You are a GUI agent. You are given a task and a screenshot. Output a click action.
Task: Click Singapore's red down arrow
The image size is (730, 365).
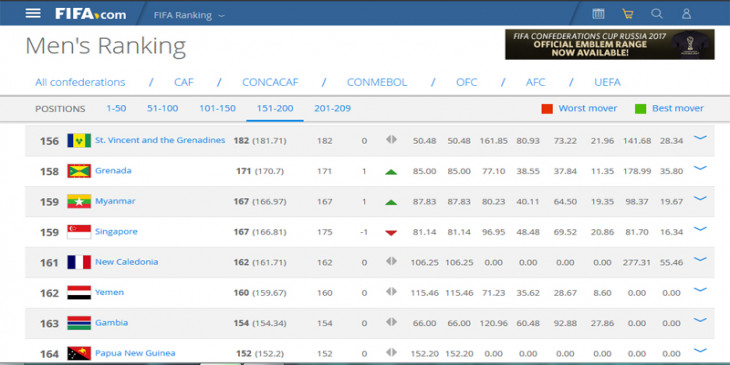[x=391, y=233]
